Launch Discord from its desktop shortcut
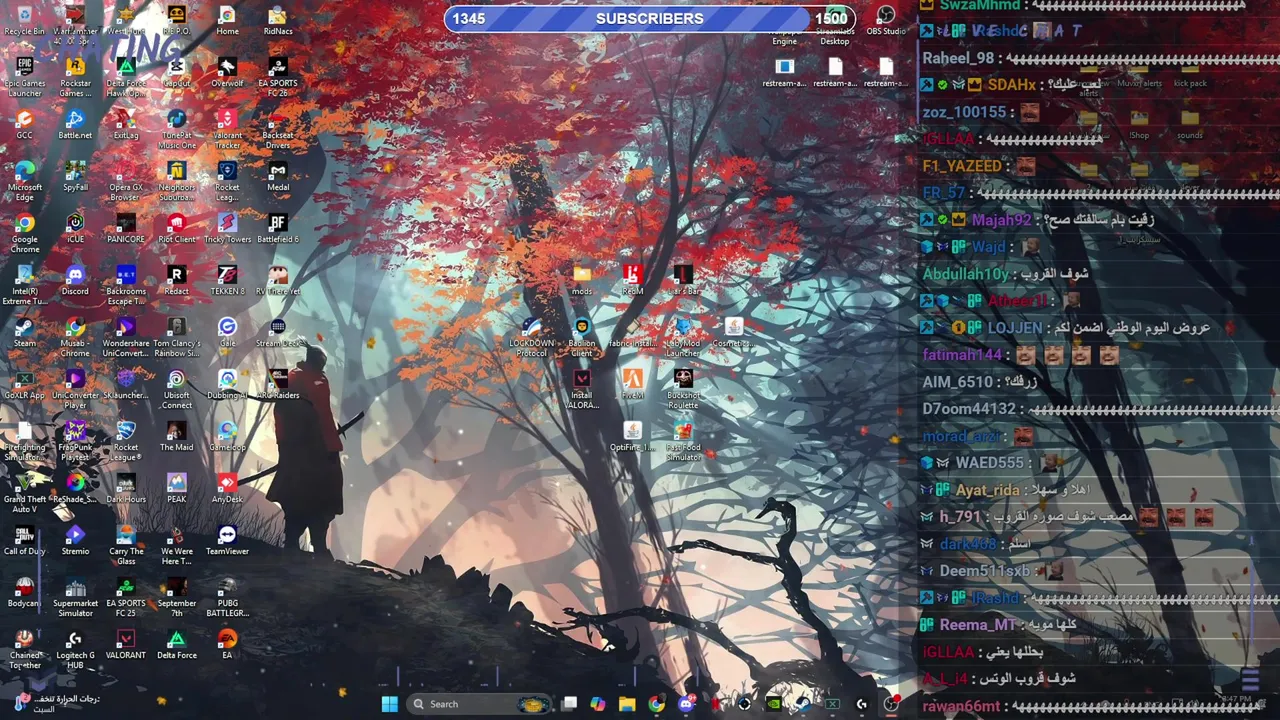Screen dimensions: 1280x720 click(x=75, y=281)
